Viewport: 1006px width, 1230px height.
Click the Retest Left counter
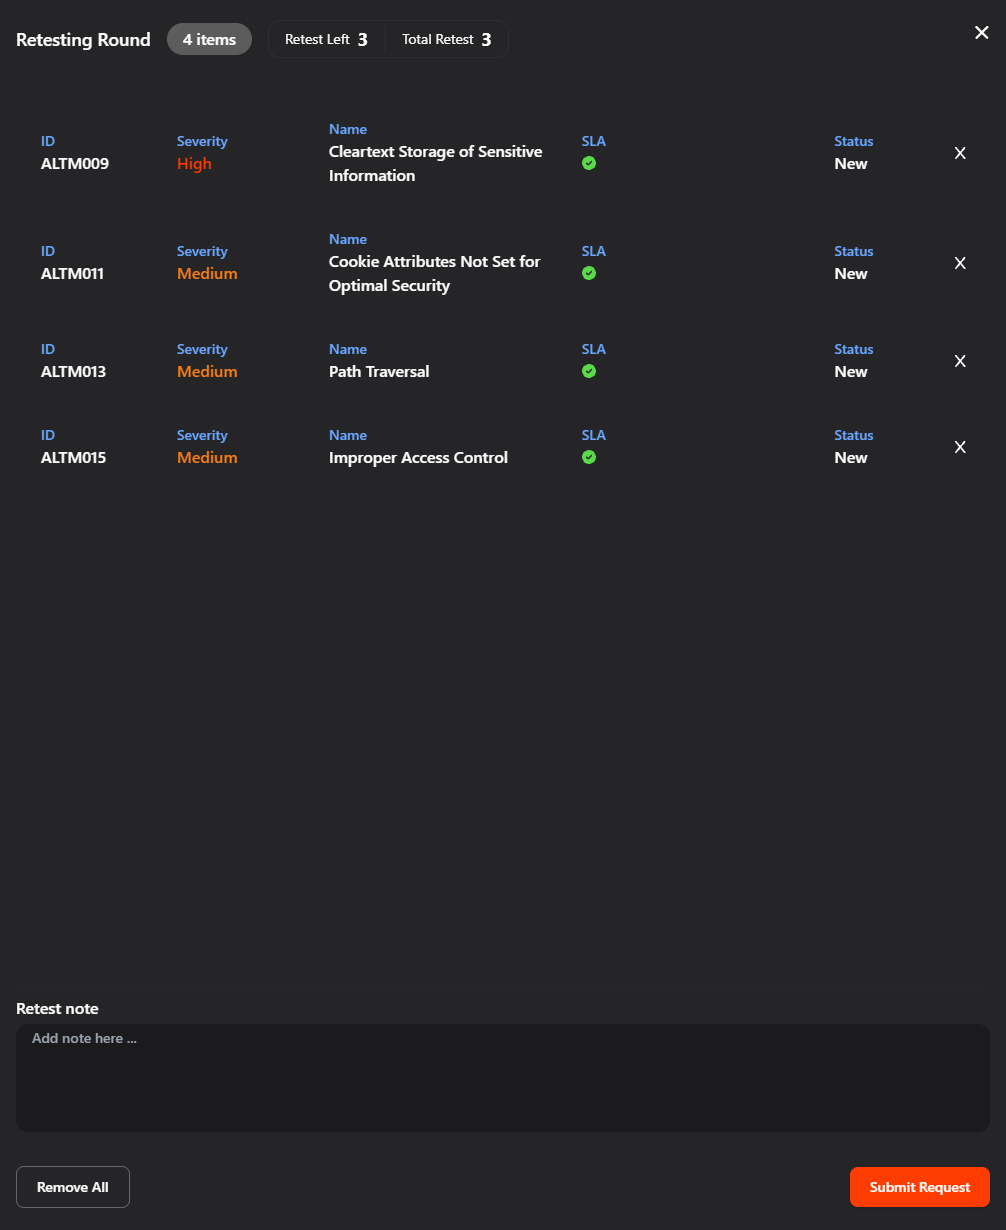326,40
